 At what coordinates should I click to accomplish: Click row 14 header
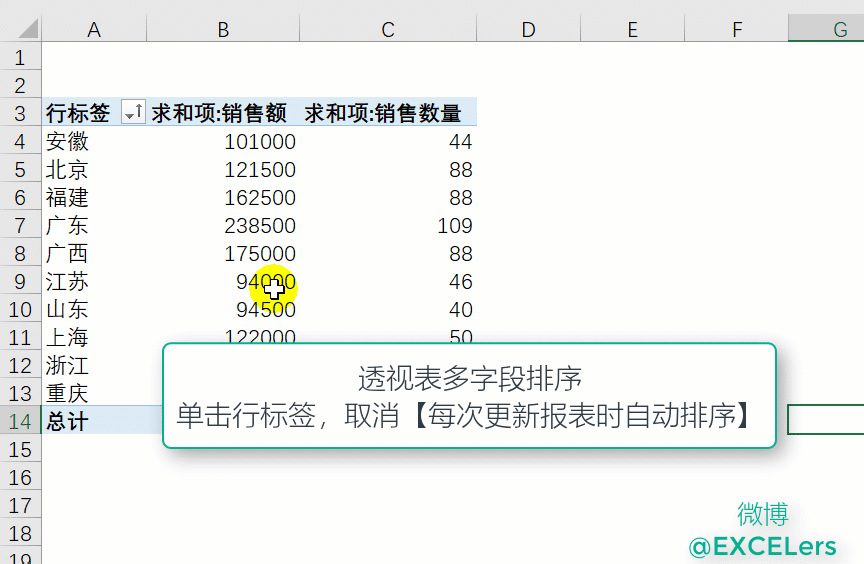pyautogui.click(x=20, y=421)
